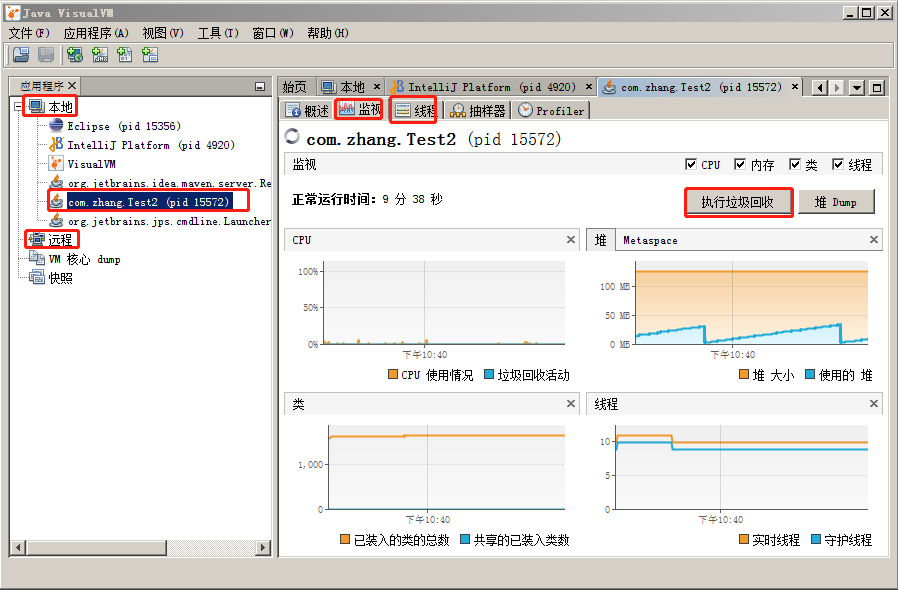Close the com.zhang.Test2 (pid 15572) tab

point(795,86)
